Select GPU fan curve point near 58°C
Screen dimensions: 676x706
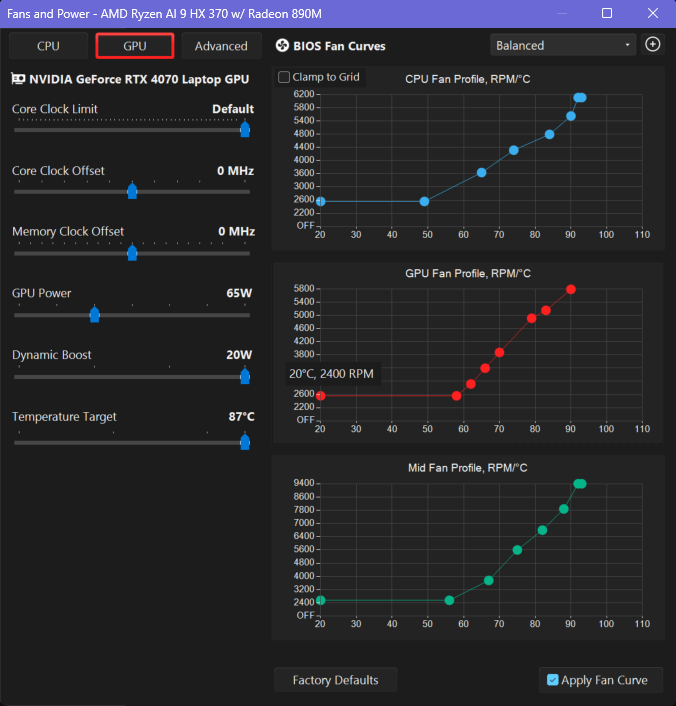click(x=456, y=396)
